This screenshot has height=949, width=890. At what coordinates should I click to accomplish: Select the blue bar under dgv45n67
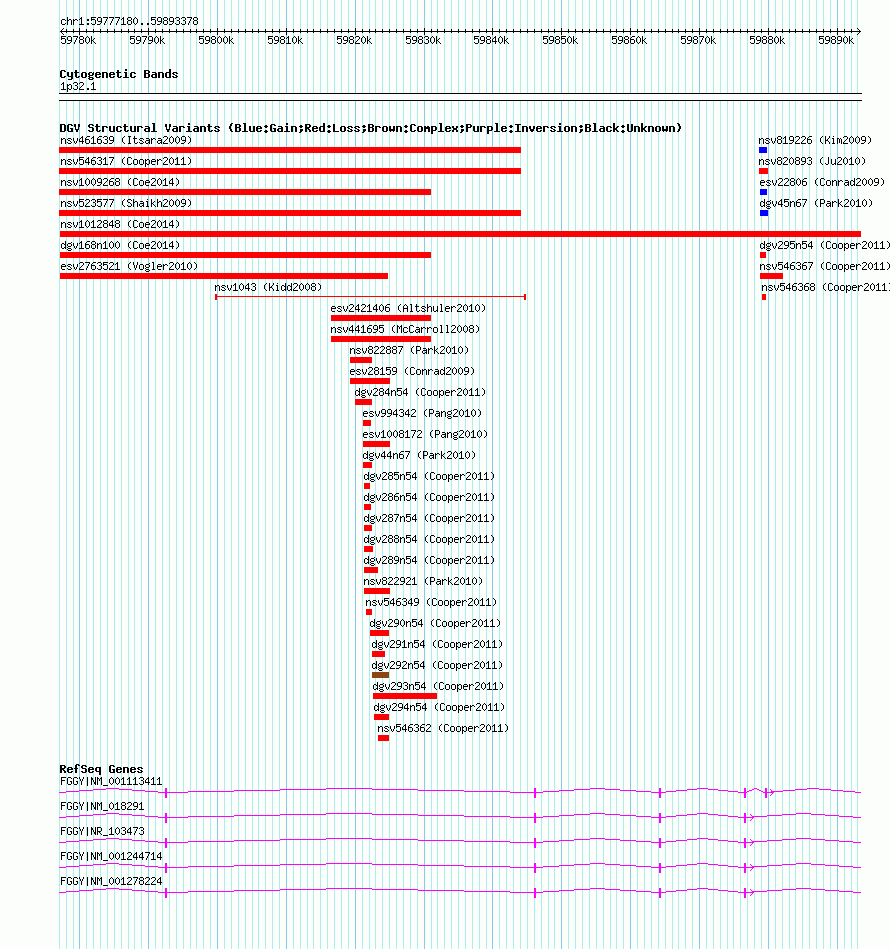pyautogui.click(x=764, y=213)
